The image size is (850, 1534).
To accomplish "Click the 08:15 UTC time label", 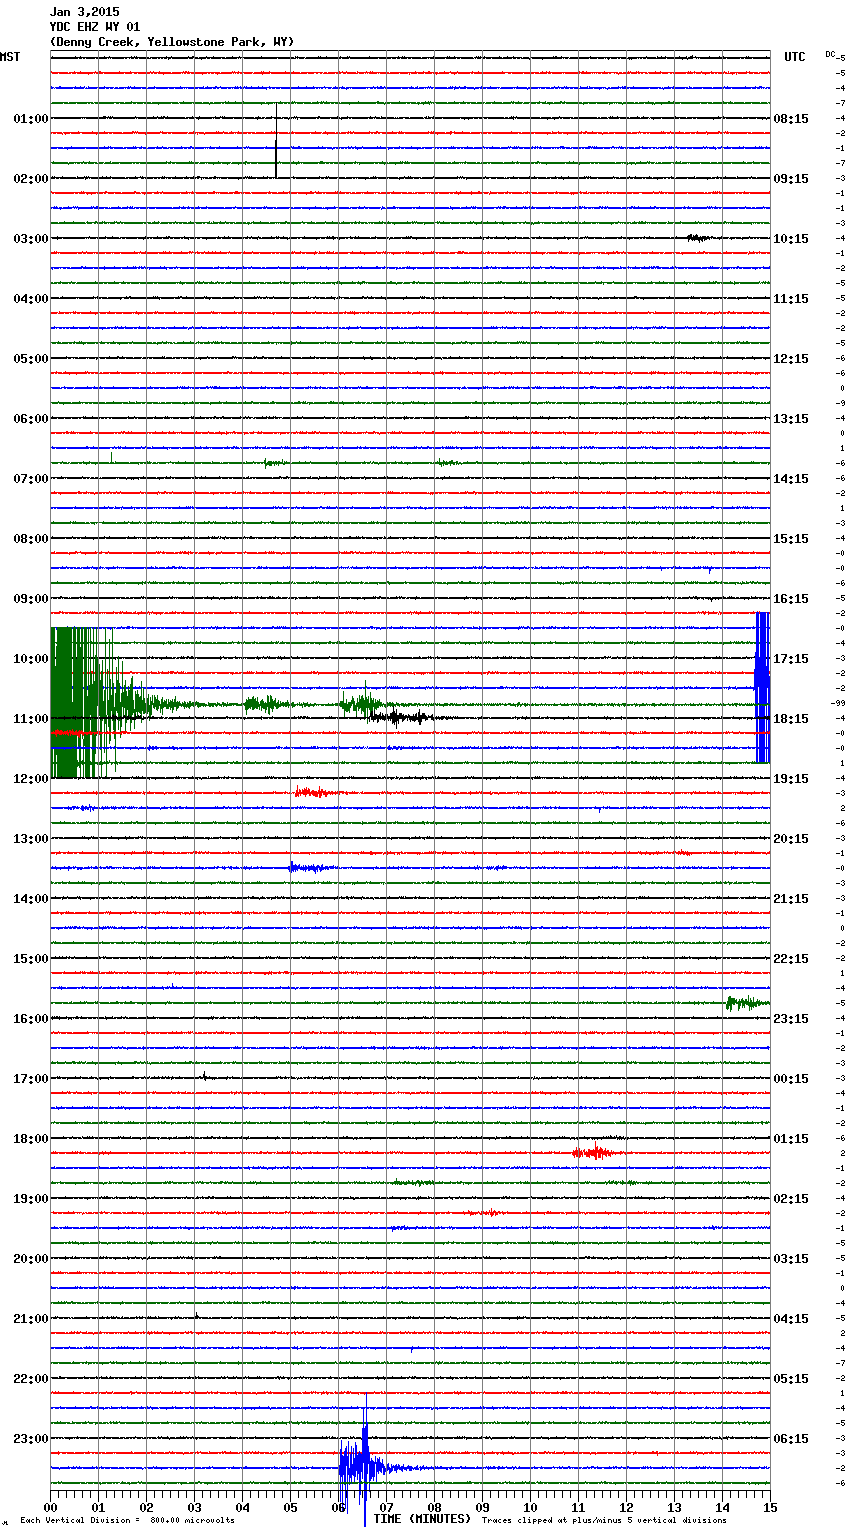I will tap(791, 119).
